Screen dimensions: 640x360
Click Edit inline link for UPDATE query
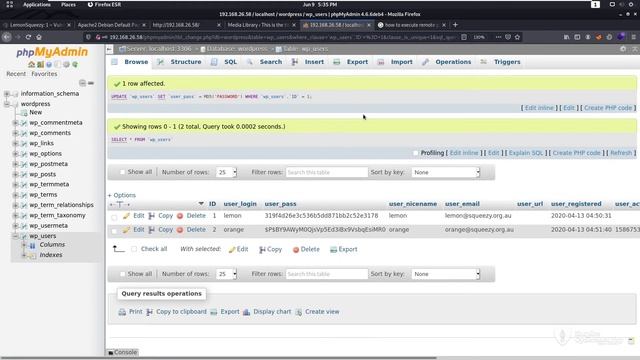coord(539,108)
